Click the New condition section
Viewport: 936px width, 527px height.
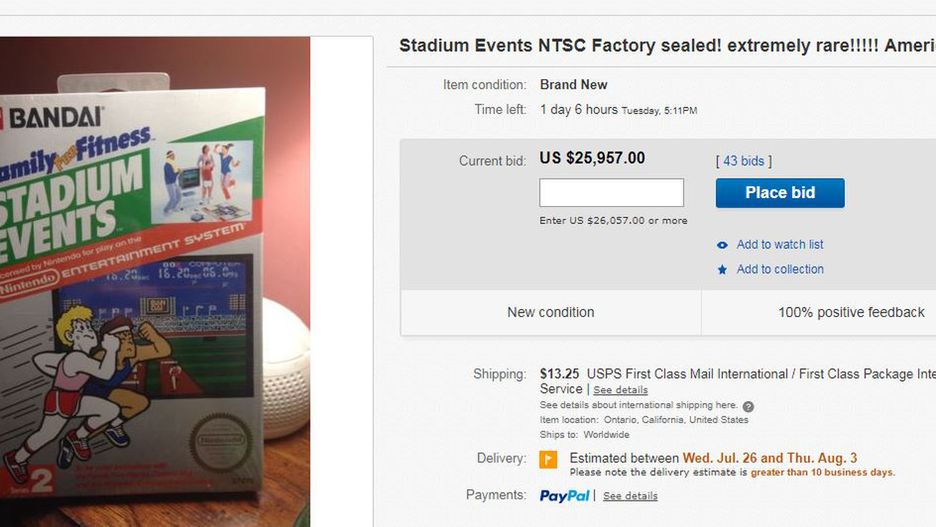tap(550, 313)
